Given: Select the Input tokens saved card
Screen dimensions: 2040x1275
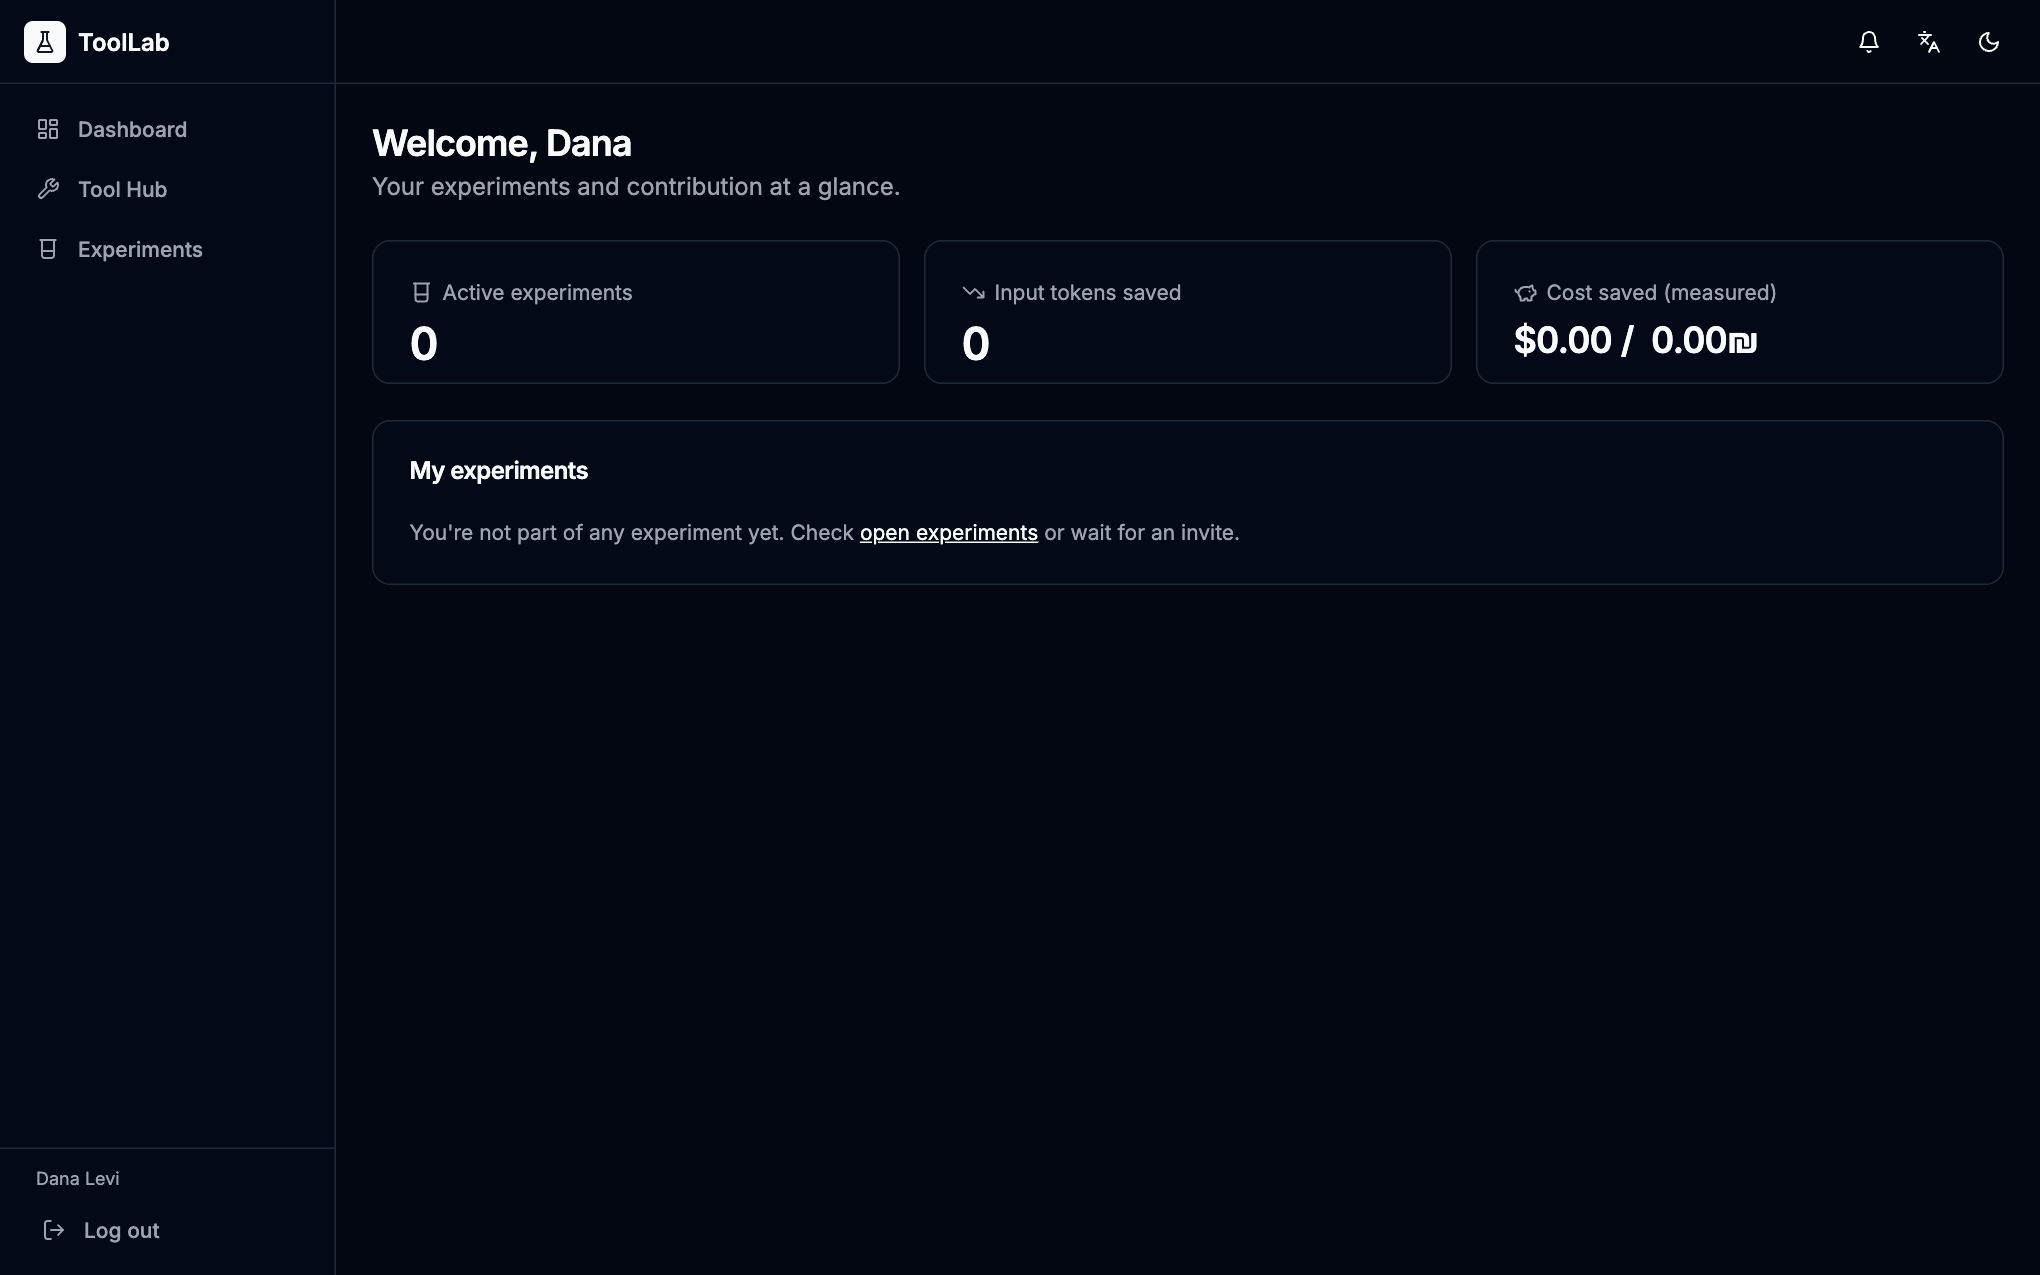Looking at the screenshot, I should click(1188, 312).
